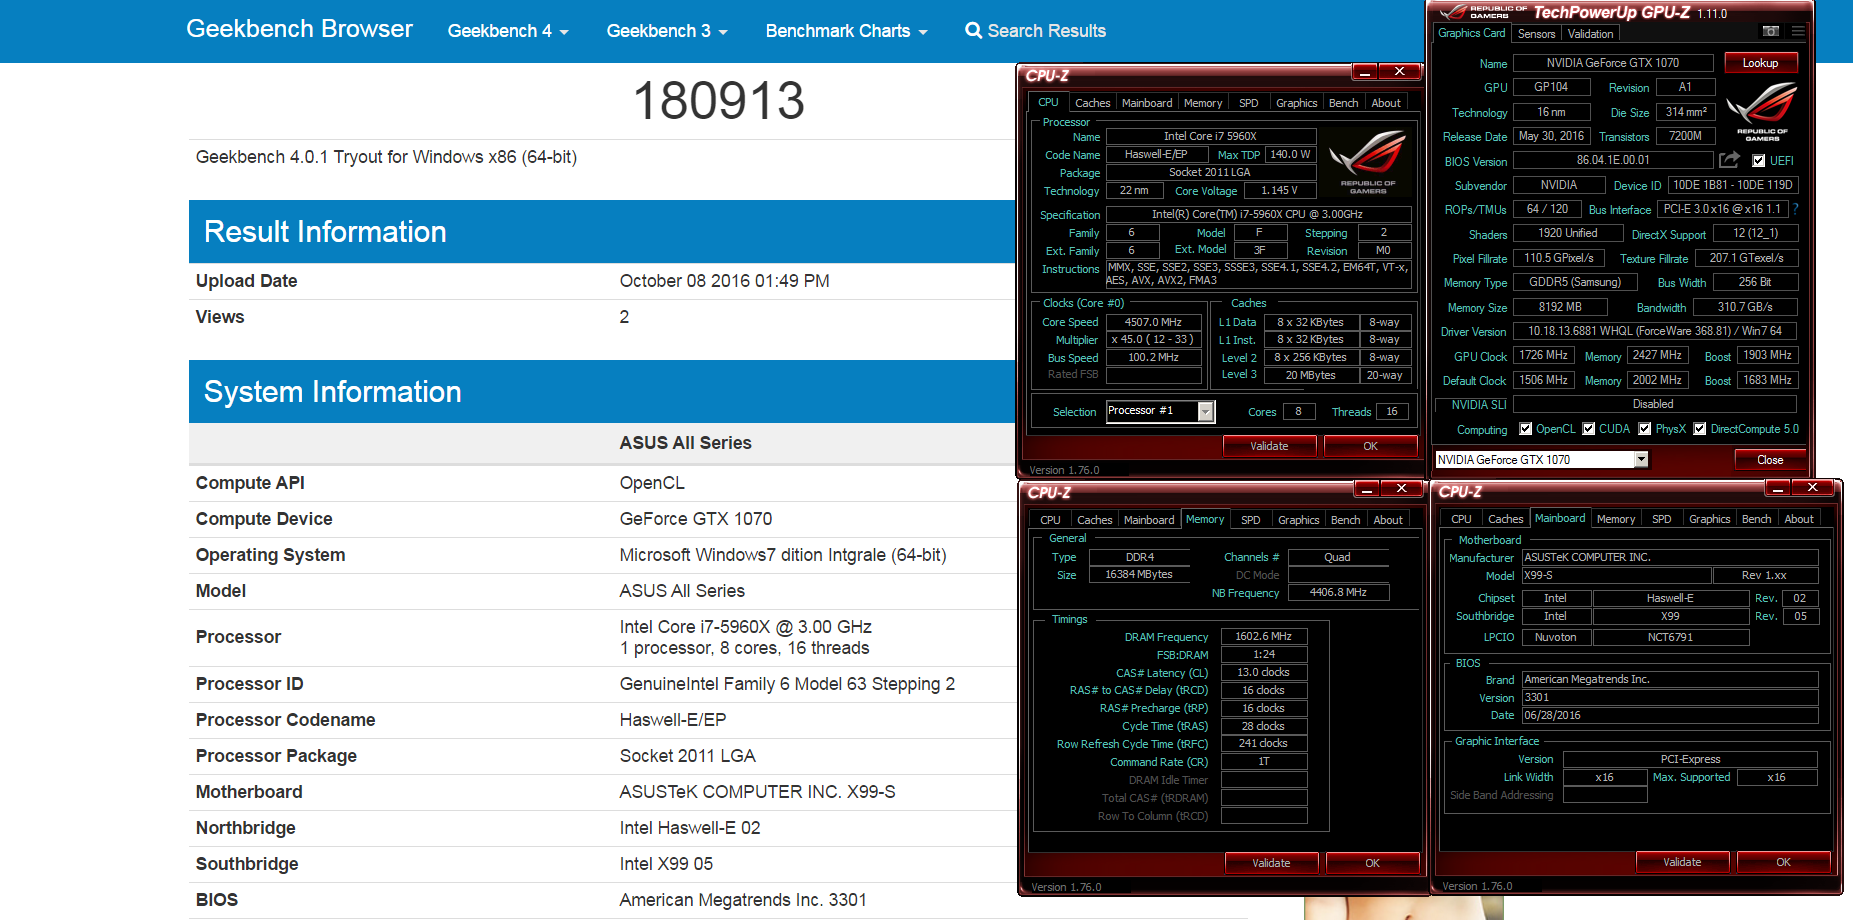Click the magnifier icon beside Search Results
The width and height of the screenshot is (1853, 920).
(973, 31)
